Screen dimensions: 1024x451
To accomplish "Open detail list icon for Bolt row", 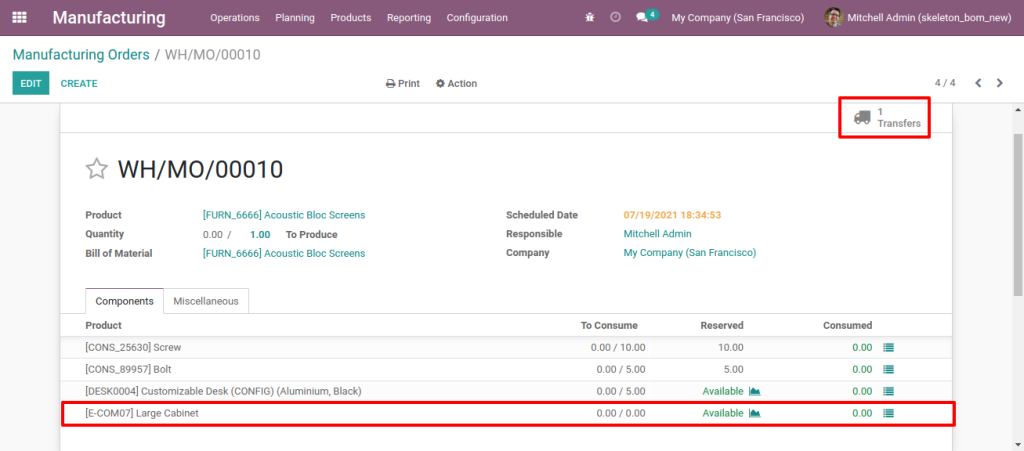I will click(888, 370).
